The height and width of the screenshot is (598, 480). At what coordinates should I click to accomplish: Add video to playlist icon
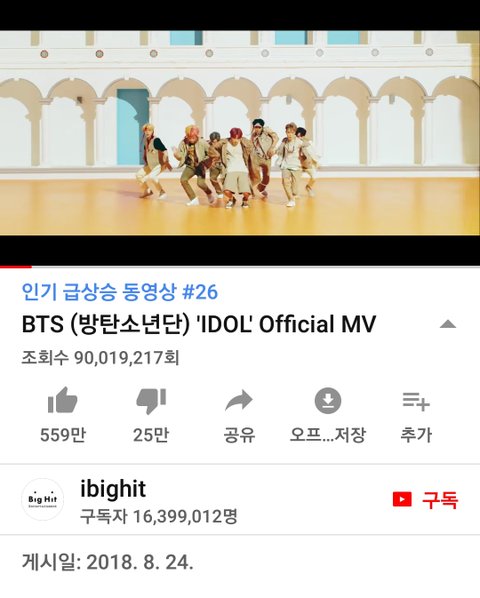pyautogui.click(x=416, y=401)
